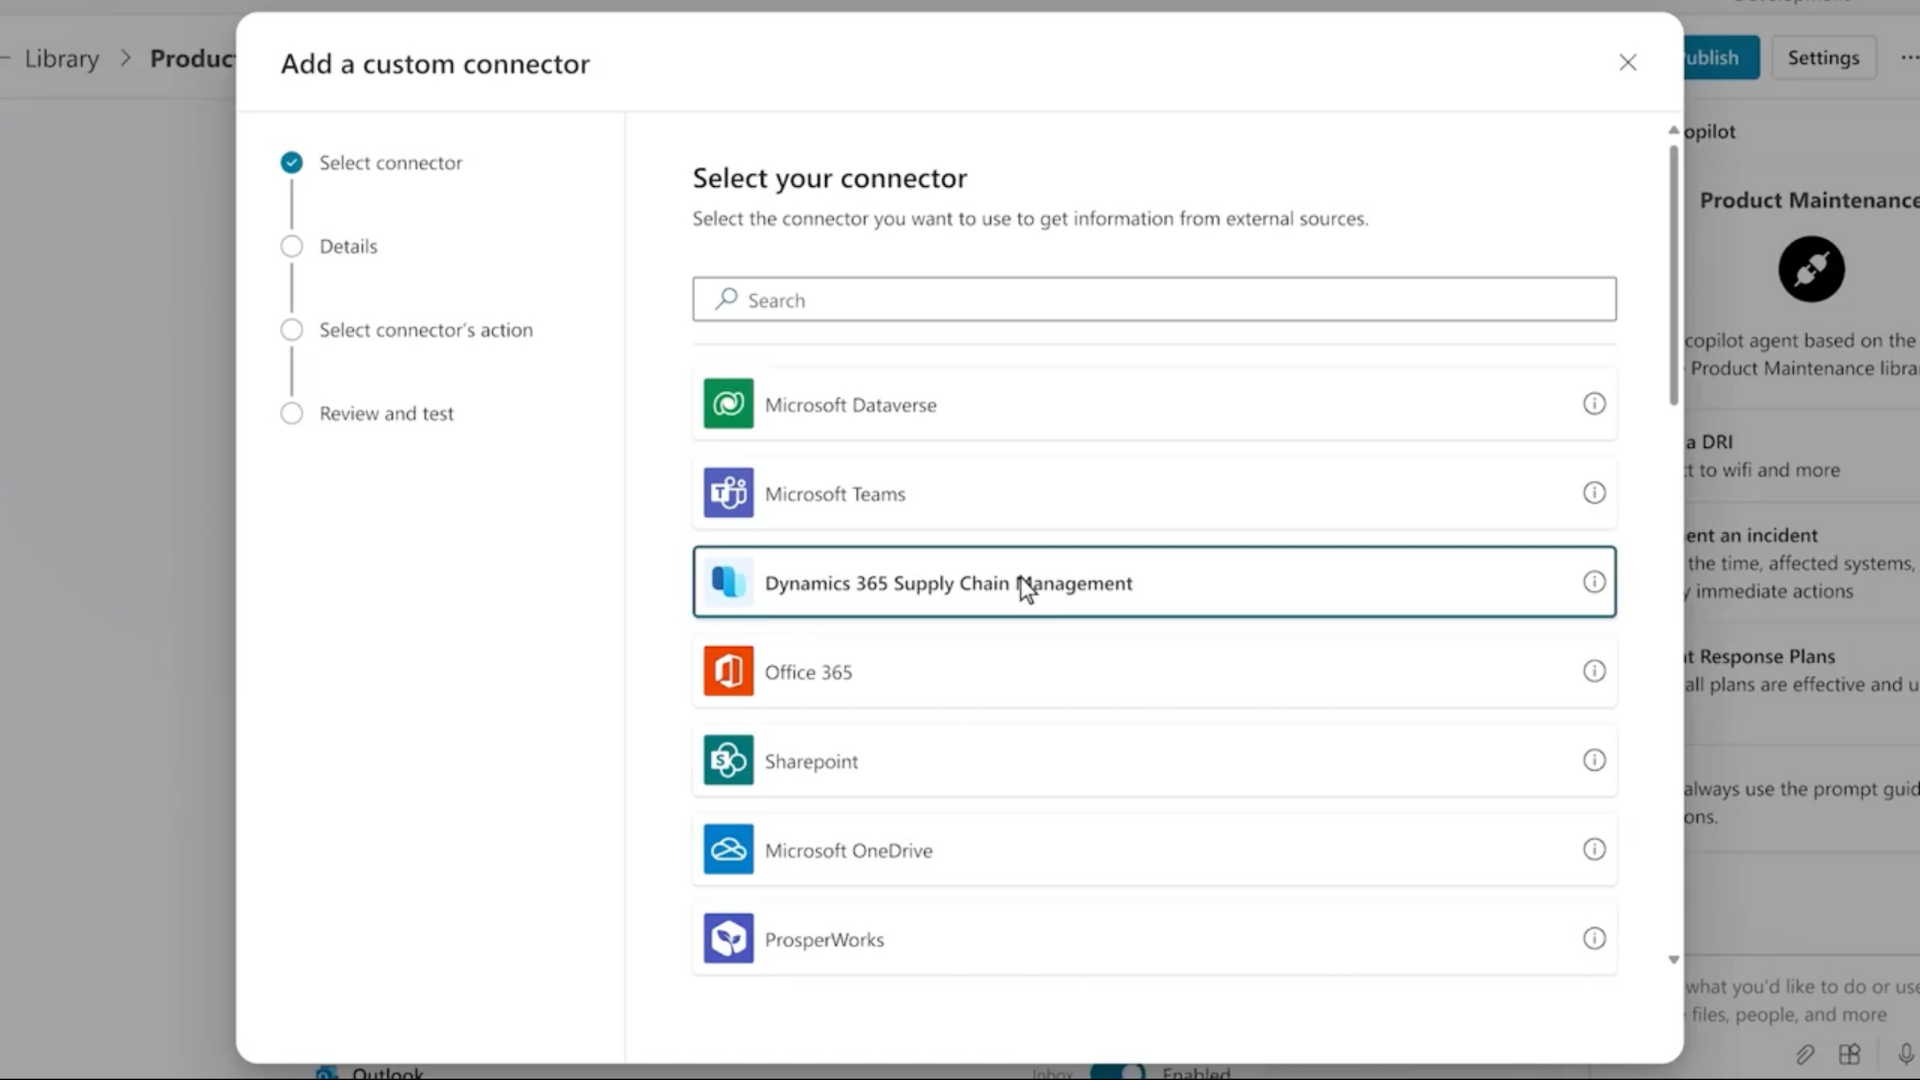
Task: Click the Select connector's action step circle
Action: coord(291,330)
